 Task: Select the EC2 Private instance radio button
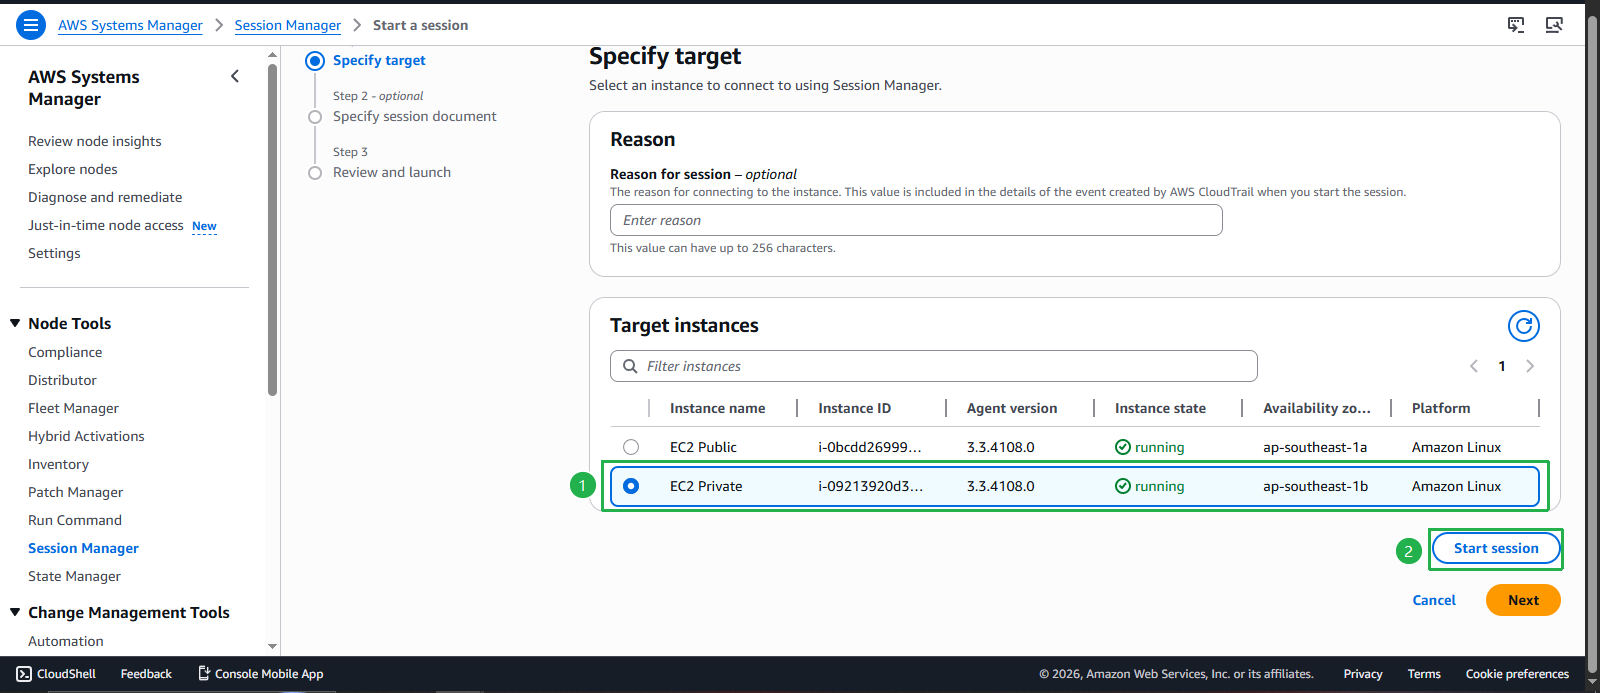pyautogui.click(x=631, y=486)
